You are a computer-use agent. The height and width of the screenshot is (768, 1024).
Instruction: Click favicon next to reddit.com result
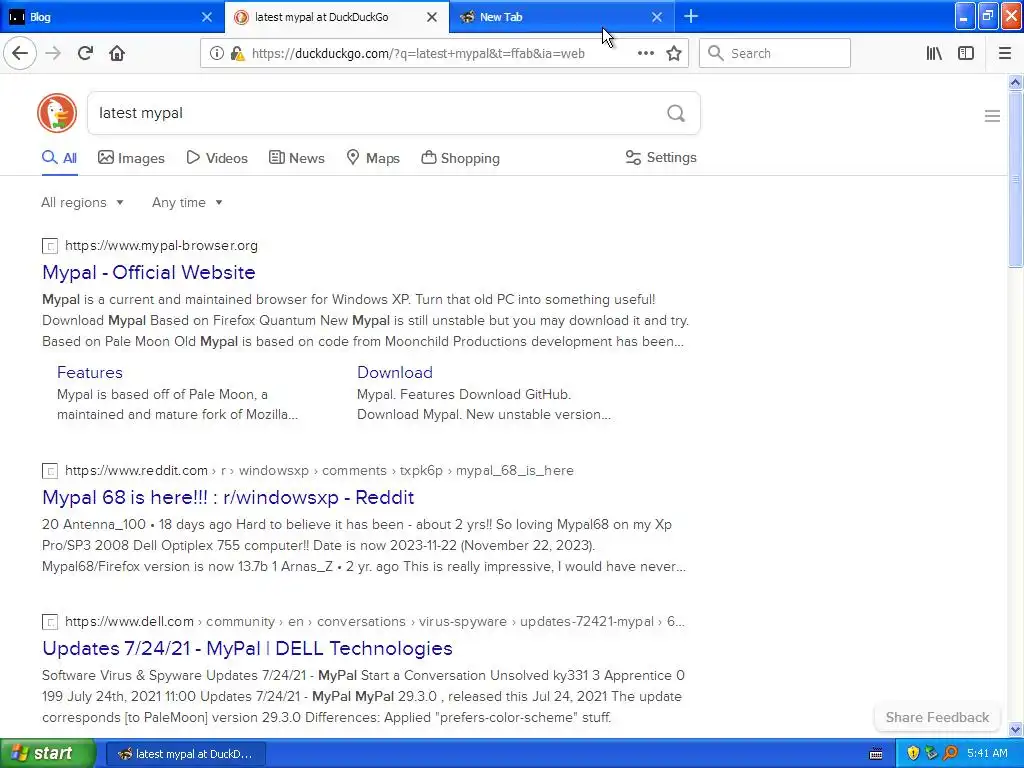tap(50, 471)
